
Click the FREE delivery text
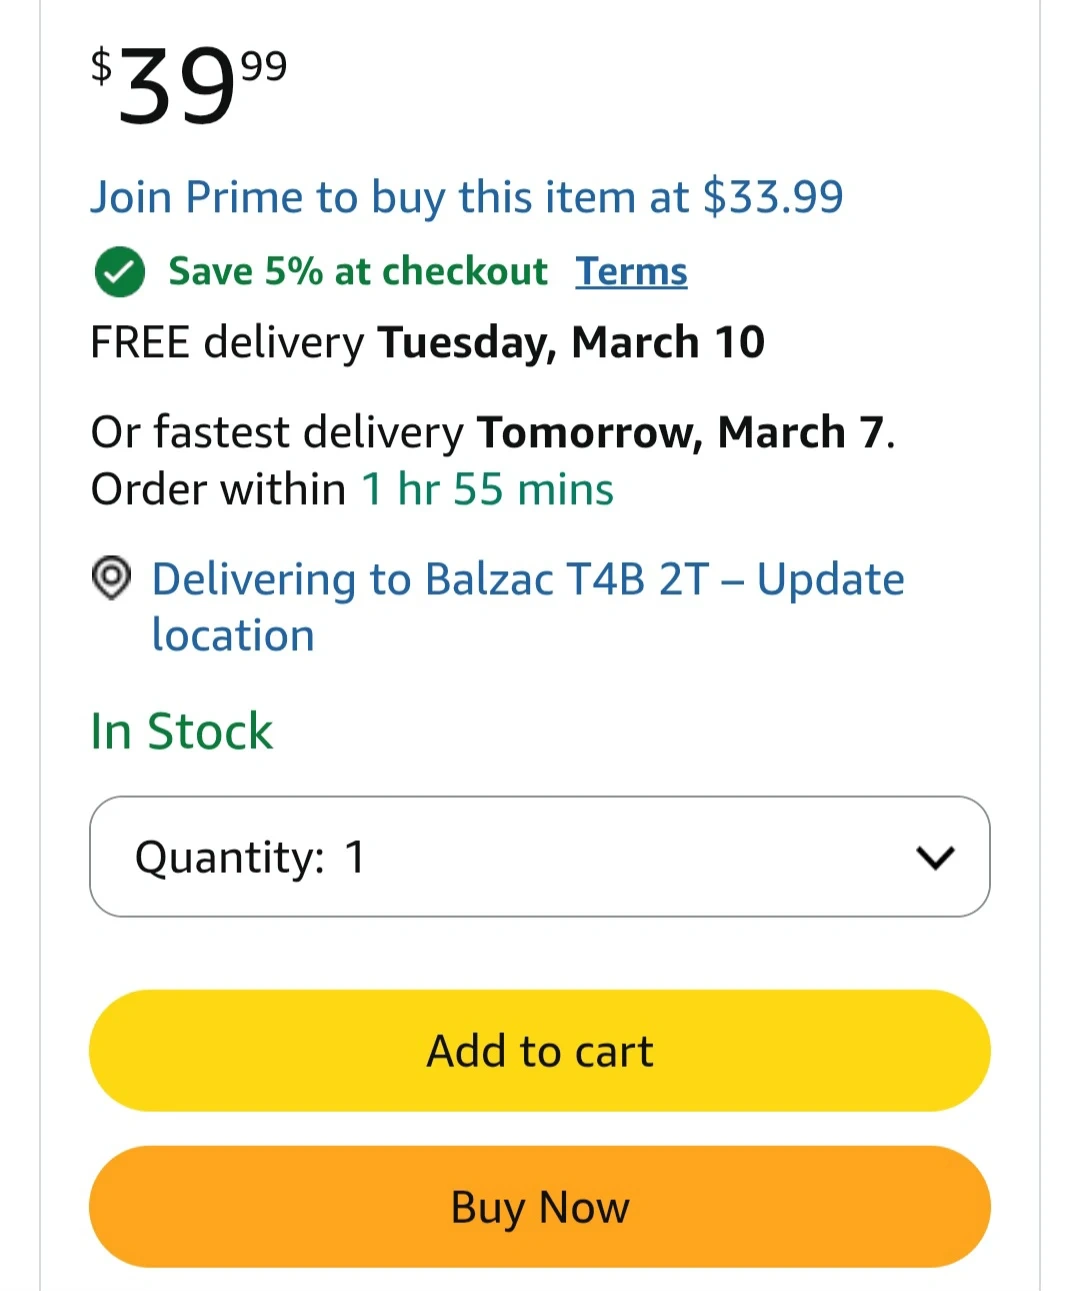226,343
